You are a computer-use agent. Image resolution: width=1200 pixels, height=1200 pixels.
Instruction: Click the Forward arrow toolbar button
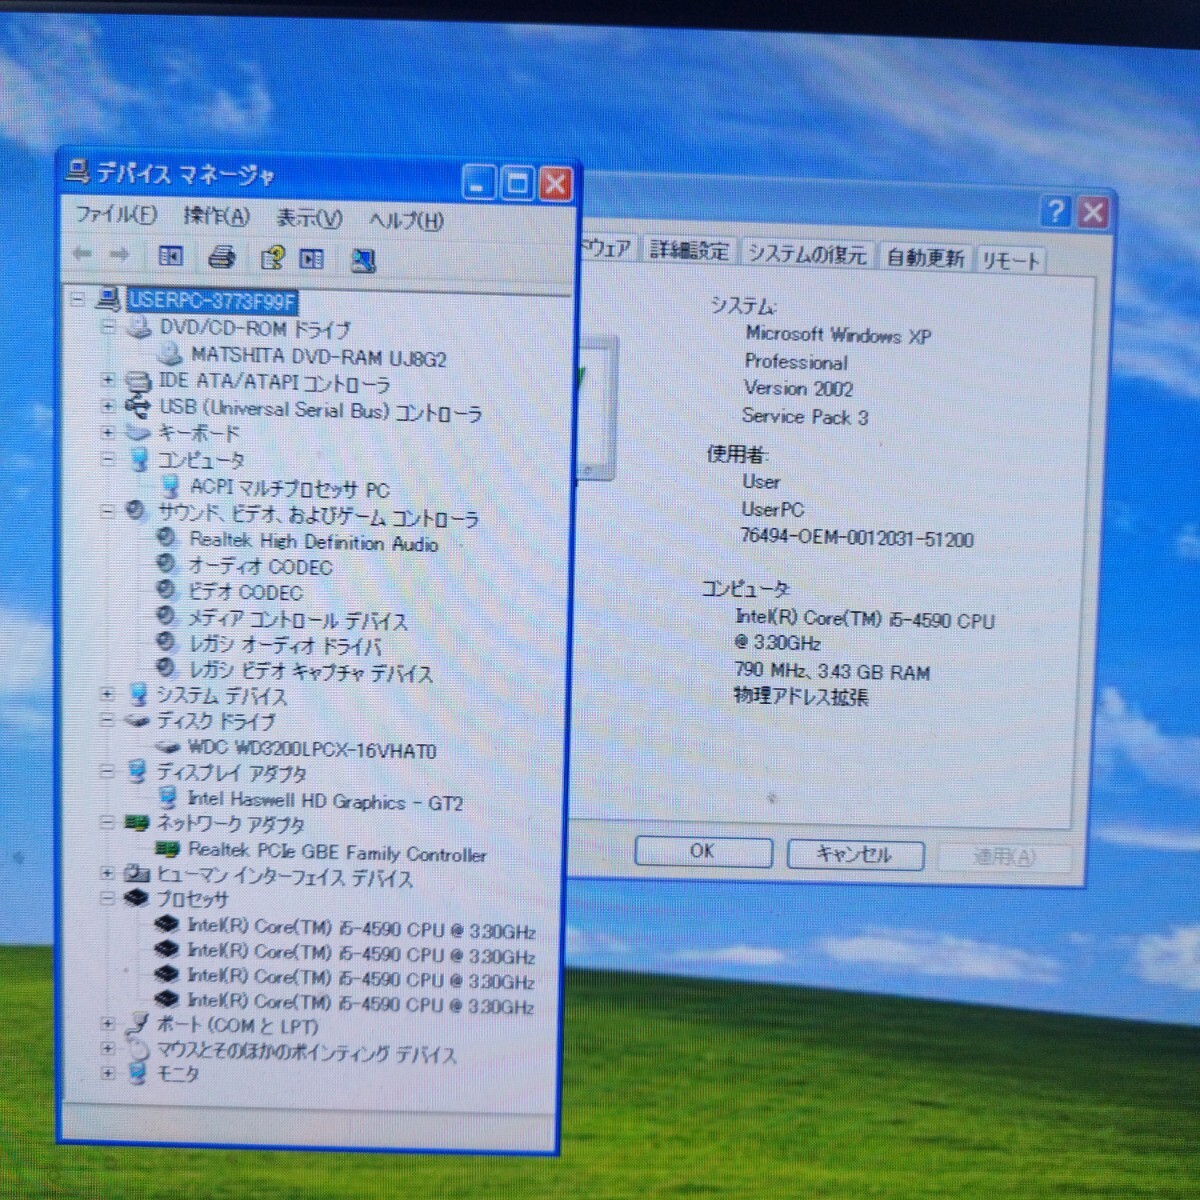coord(120,255)
